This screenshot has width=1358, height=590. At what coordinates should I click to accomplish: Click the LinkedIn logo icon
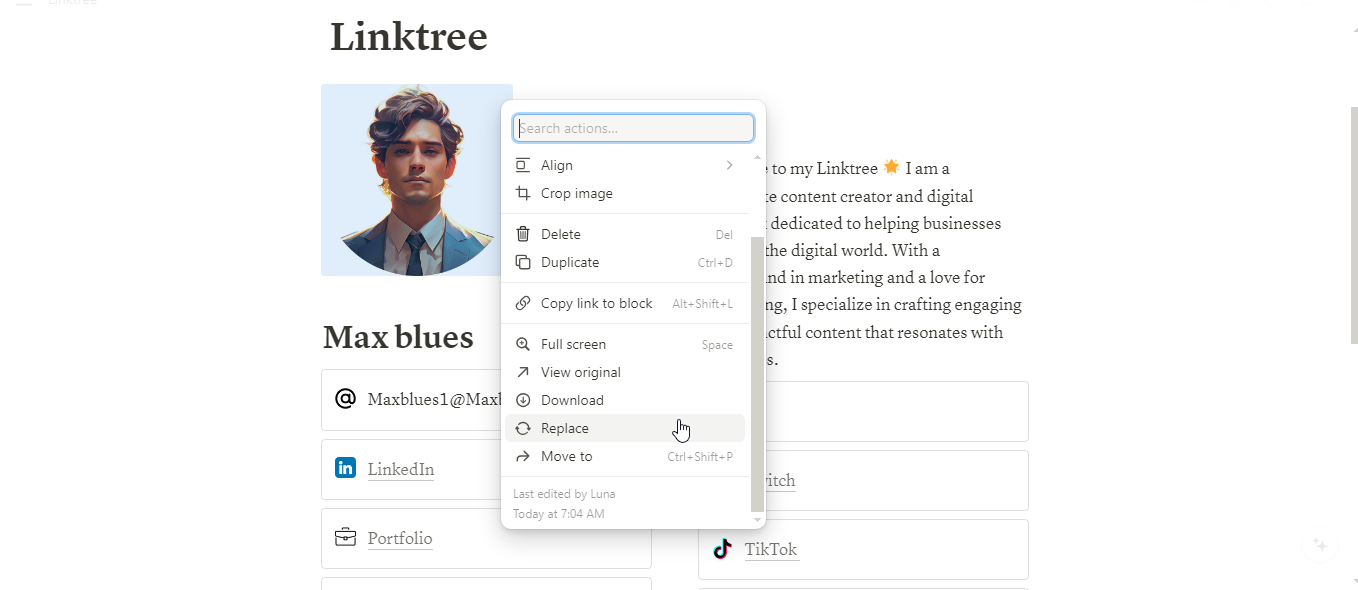pyautogui.click(x=345, y=468)
